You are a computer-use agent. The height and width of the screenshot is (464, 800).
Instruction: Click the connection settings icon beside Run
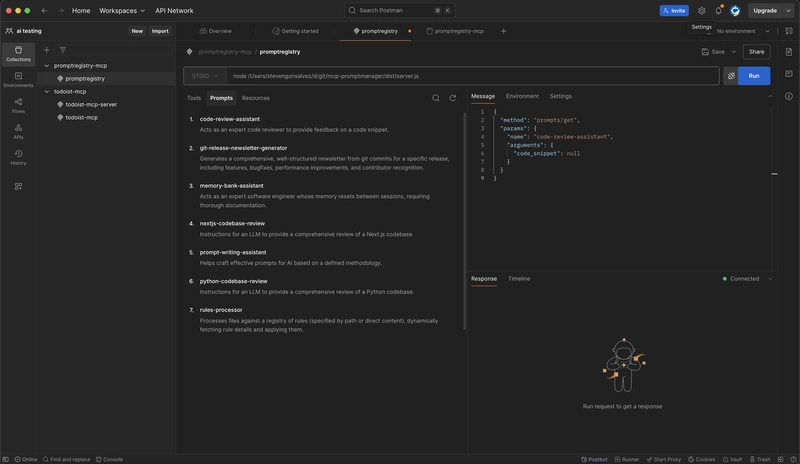pyautogui.click(x=731, y=76)
